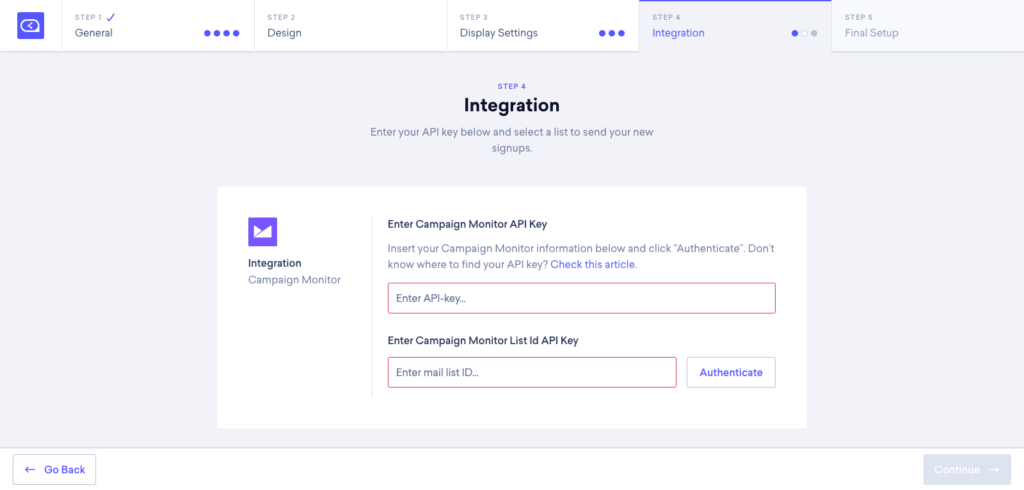Image resolution: width=1024 pixels, height=490 pixels.
Task: Click the 'Campaign Monitor' text under Integration
Action: tap(294, 280)
